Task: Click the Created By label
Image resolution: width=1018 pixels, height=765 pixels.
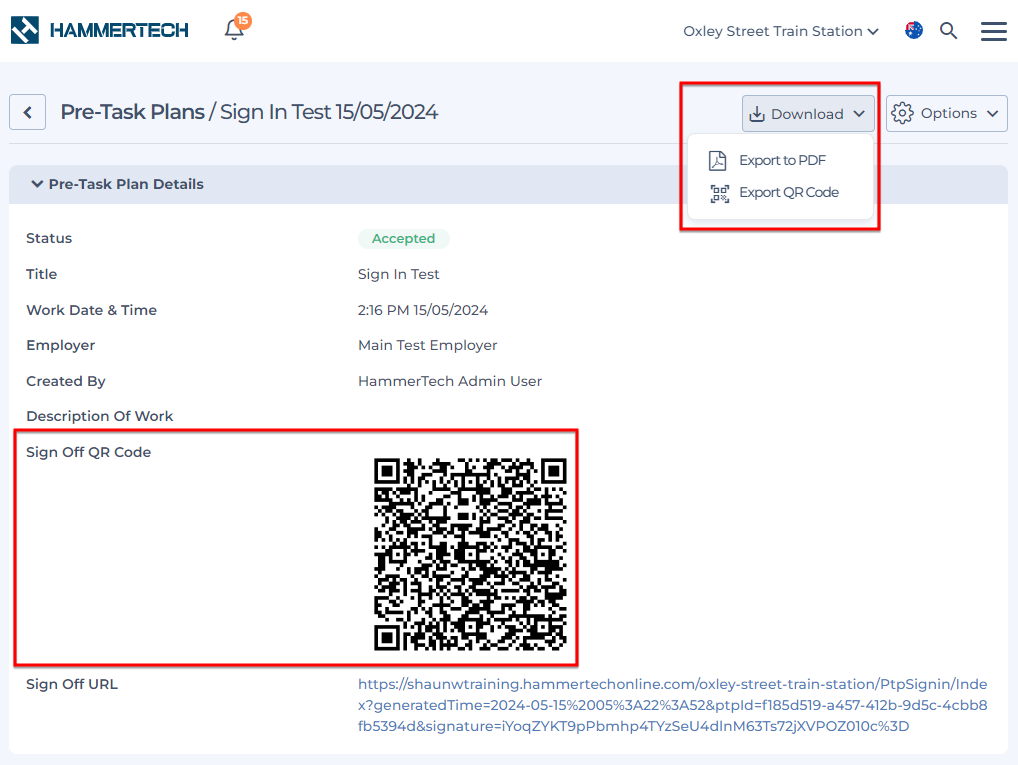Action: (66, 381)
